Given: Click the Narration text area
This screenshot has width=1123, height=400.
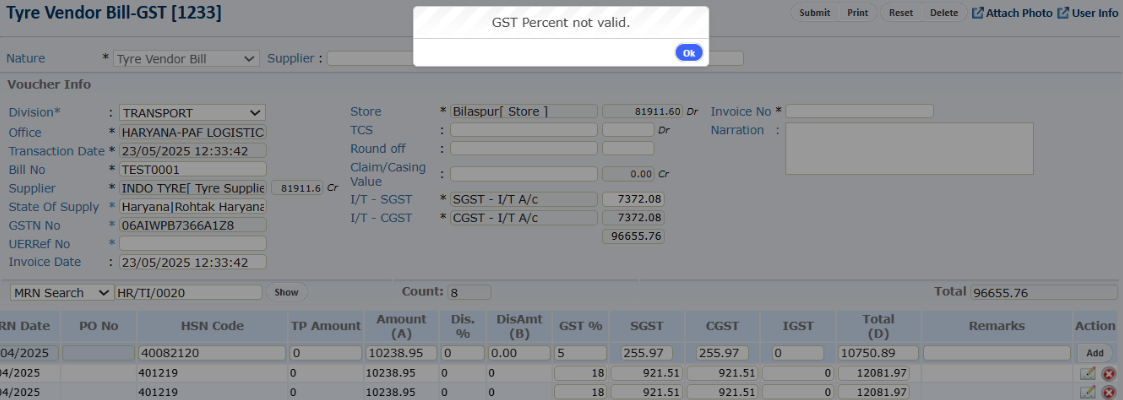Looking at the screenshot, I should click(x=909, y=149).
